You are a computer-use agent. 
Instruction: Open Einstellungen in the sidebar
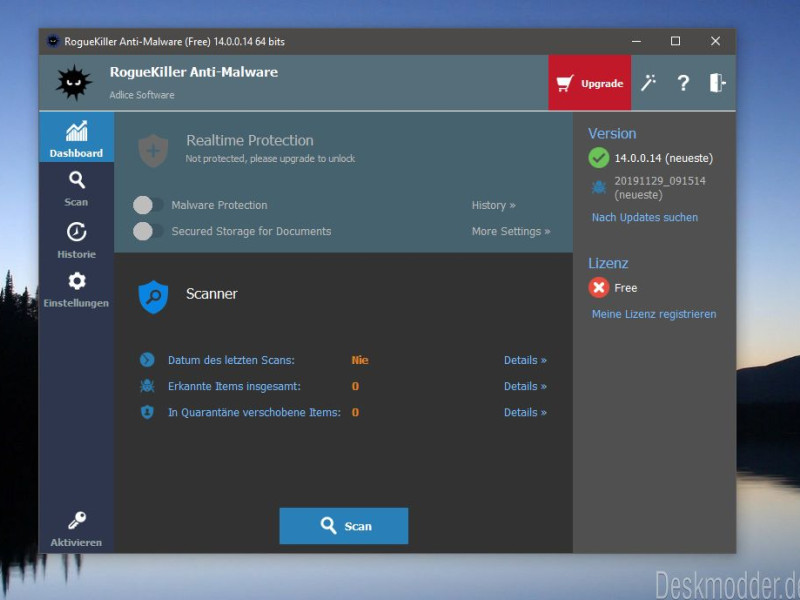pyautogui.click(x=77, y=290)
